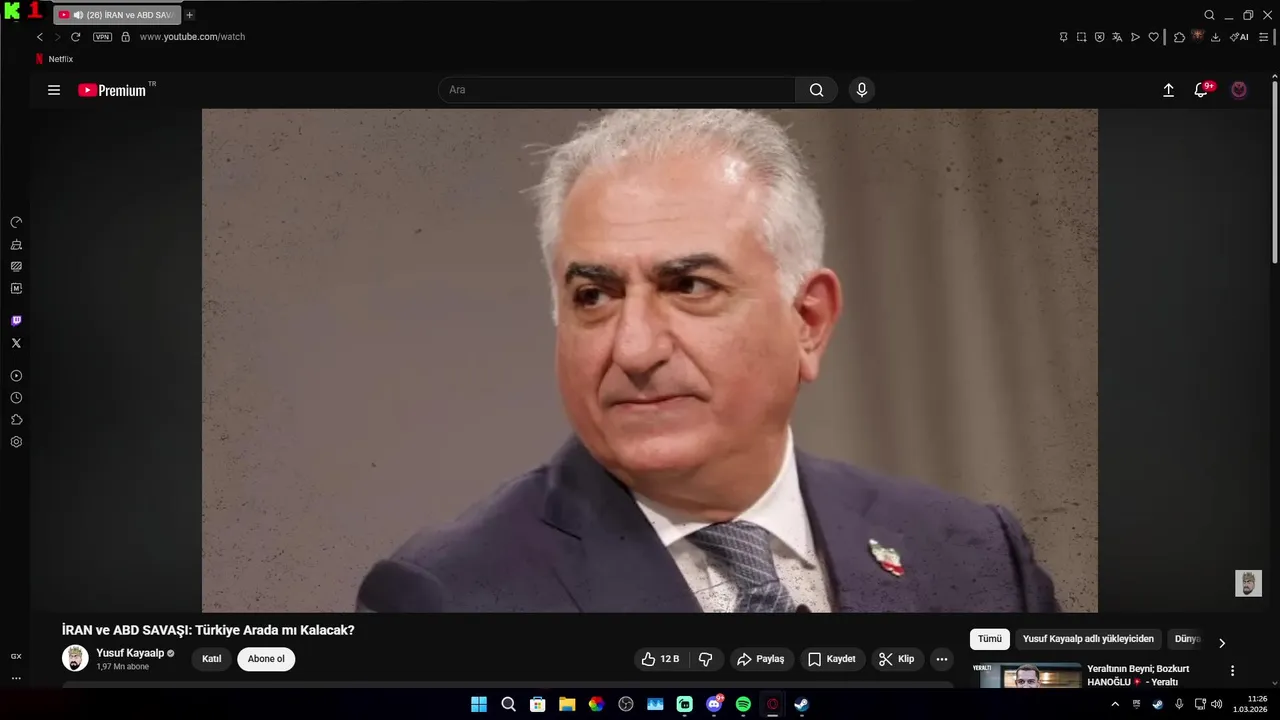Click the address bar URL www.youtube.com/watch
1280x720 pixels.
(x=192, y=37)
